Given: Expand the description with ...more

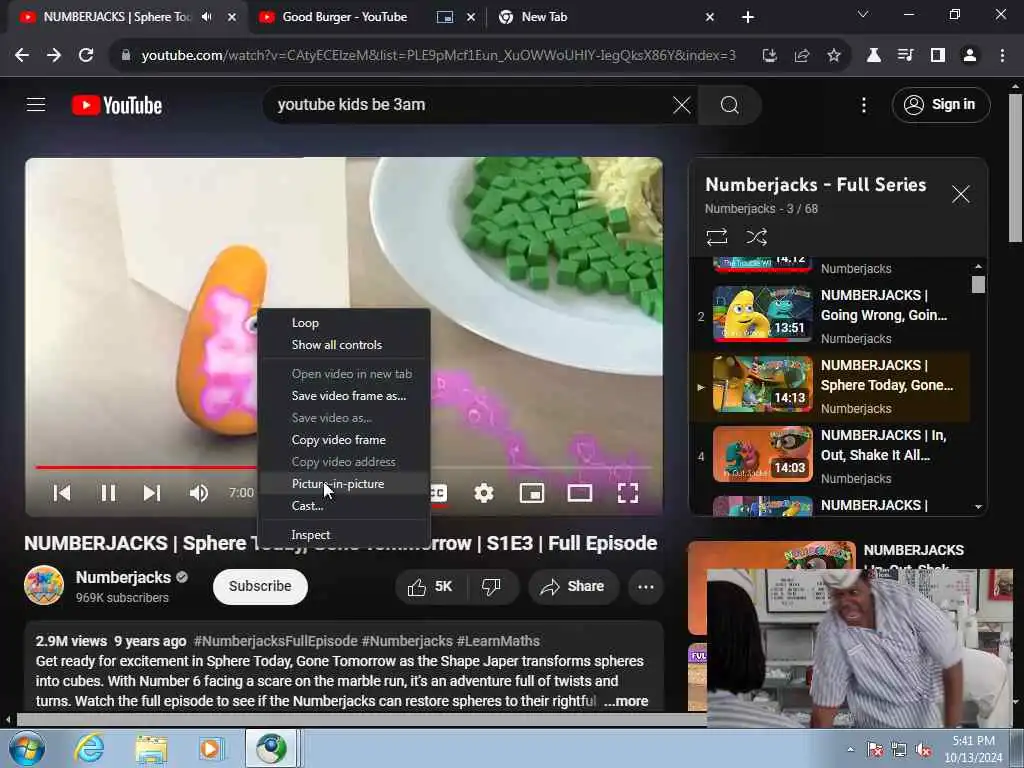Looking at the screenshot, I should (x=626, y=701).
